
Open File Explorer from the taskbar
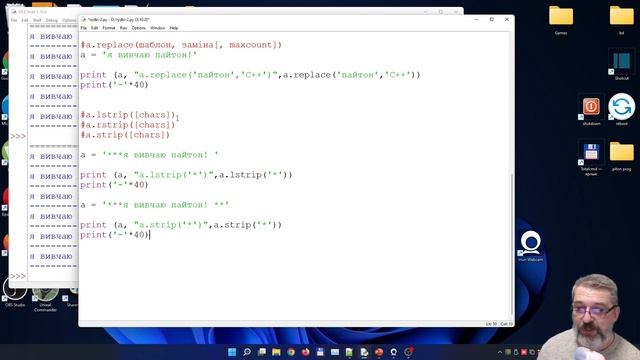[x=276, y=352]
